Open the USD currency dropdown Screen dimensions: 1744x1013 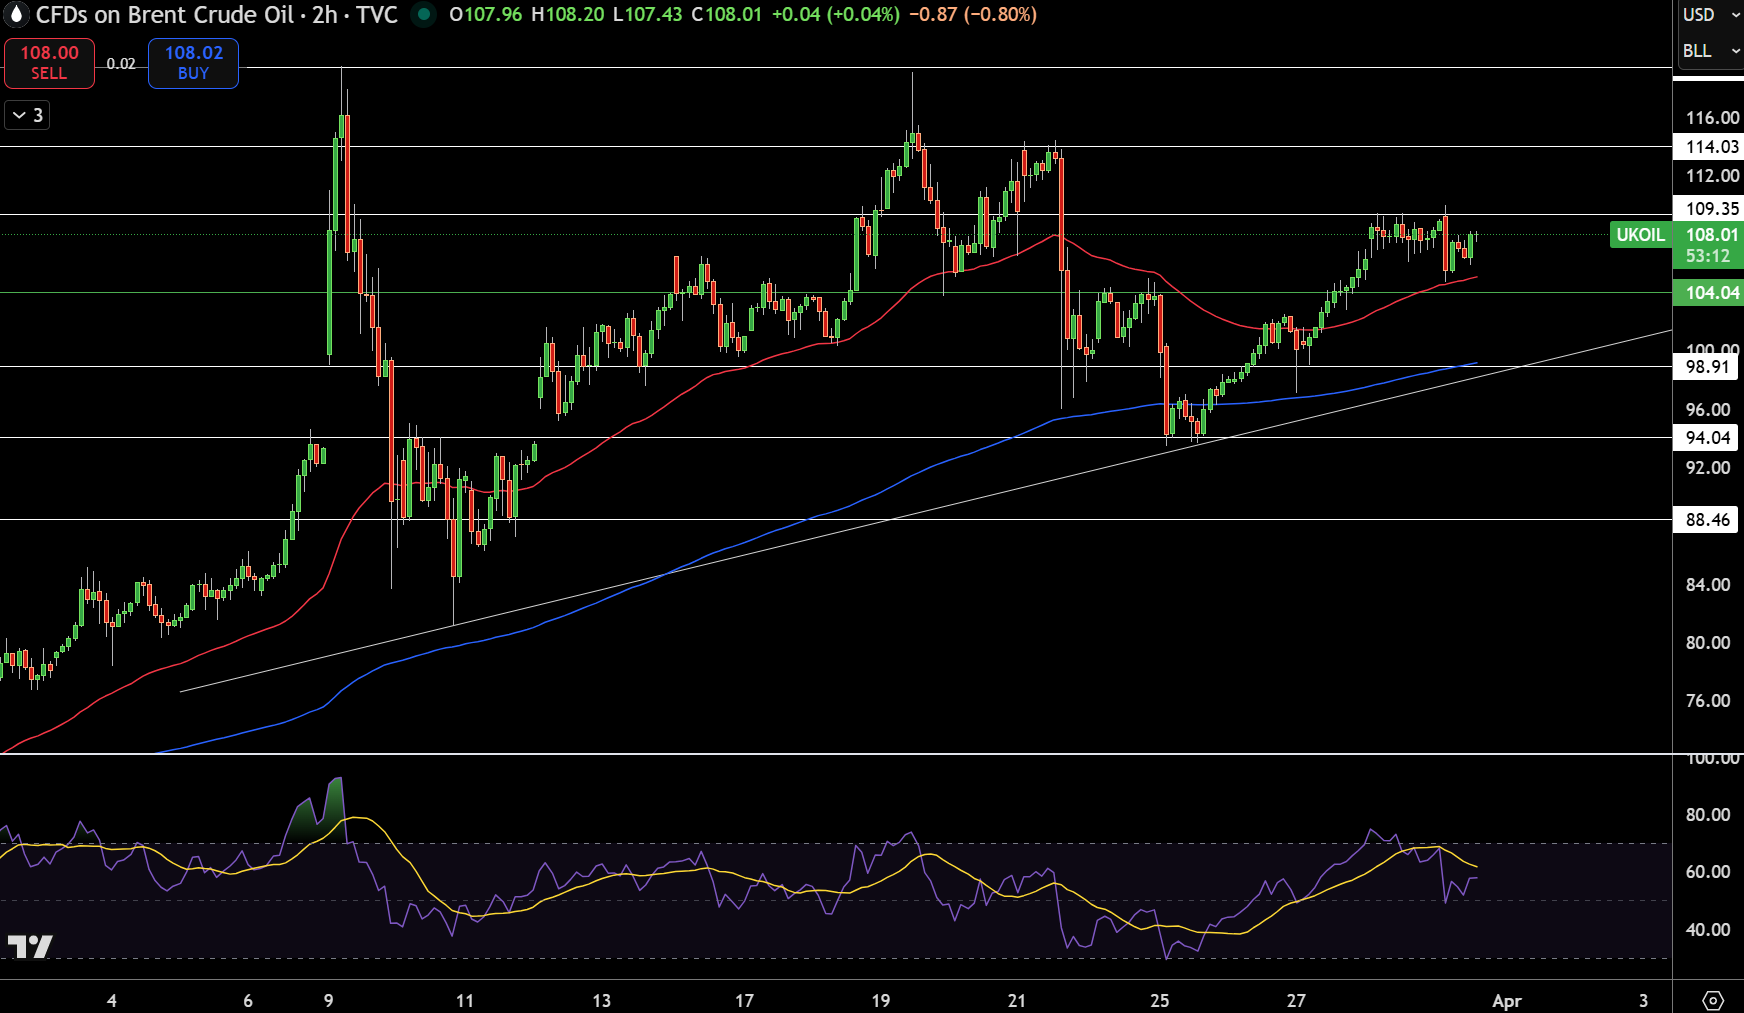[1709, 15]
